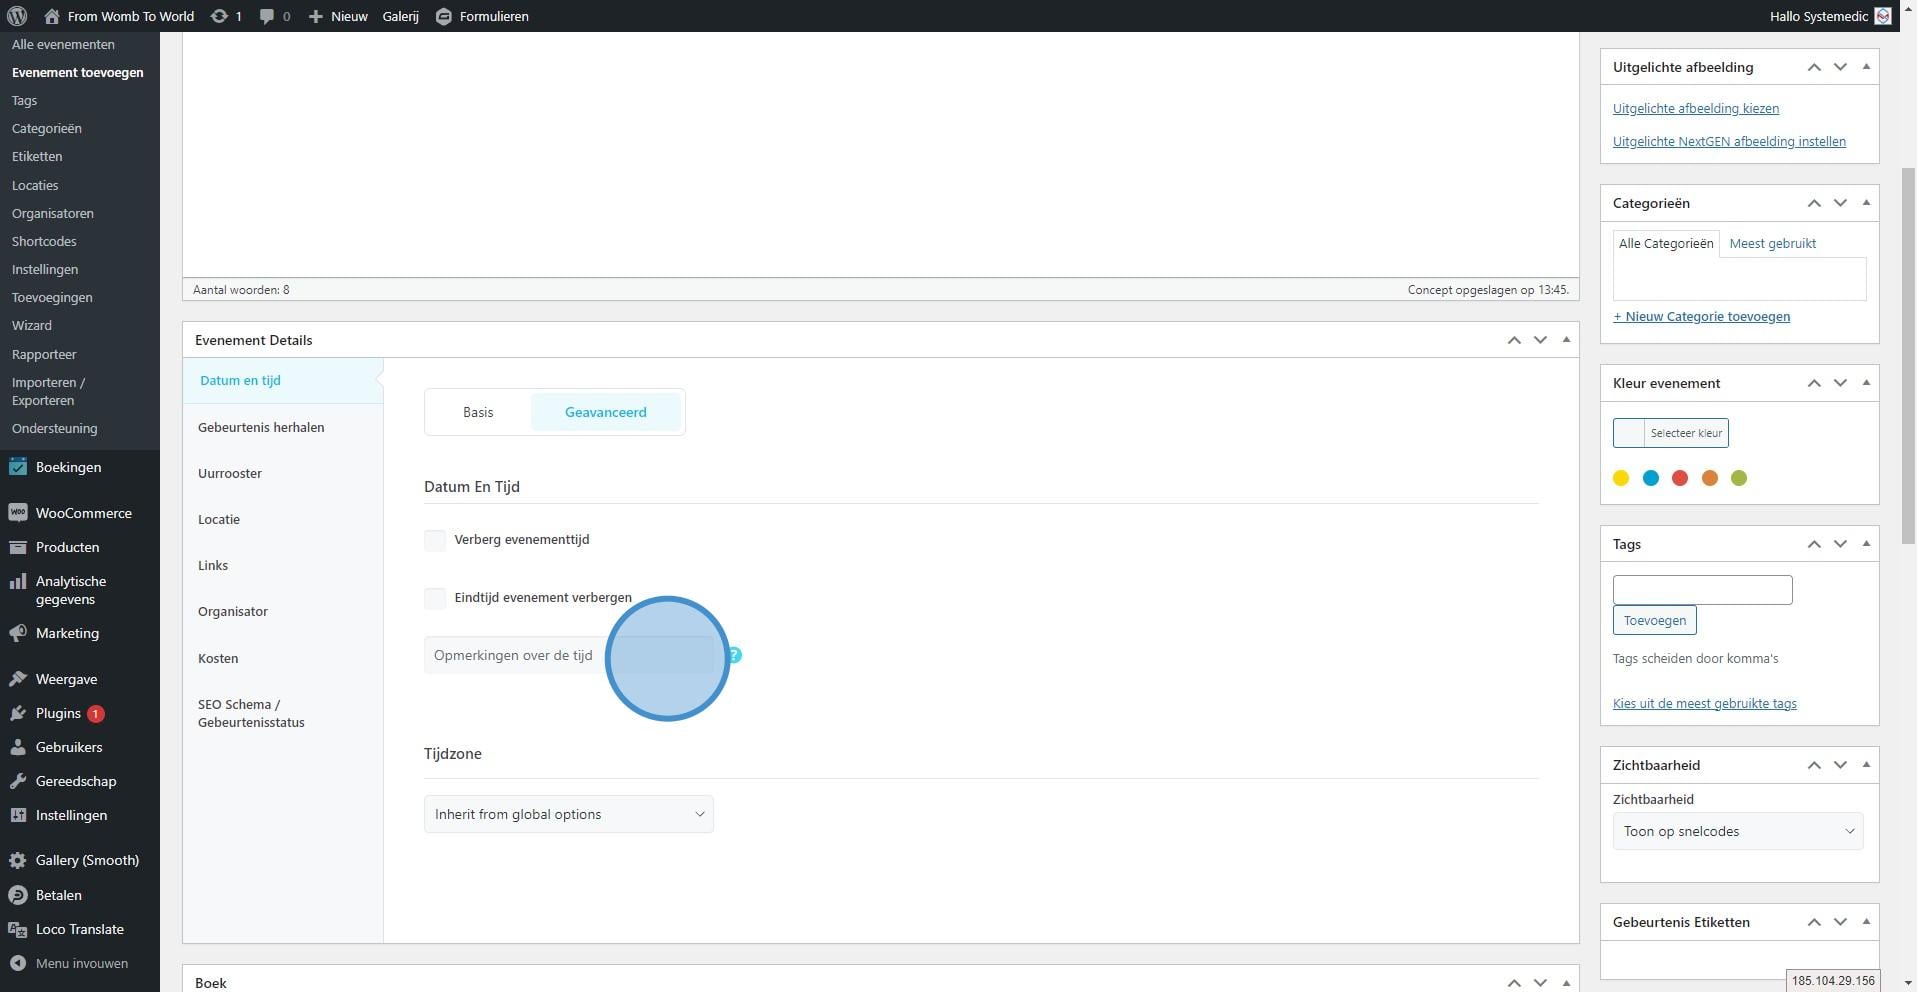The height and width of the screenshot is (992, 1917).
Task: Click the help icon beside time remarks field
Action: point(735,655)
